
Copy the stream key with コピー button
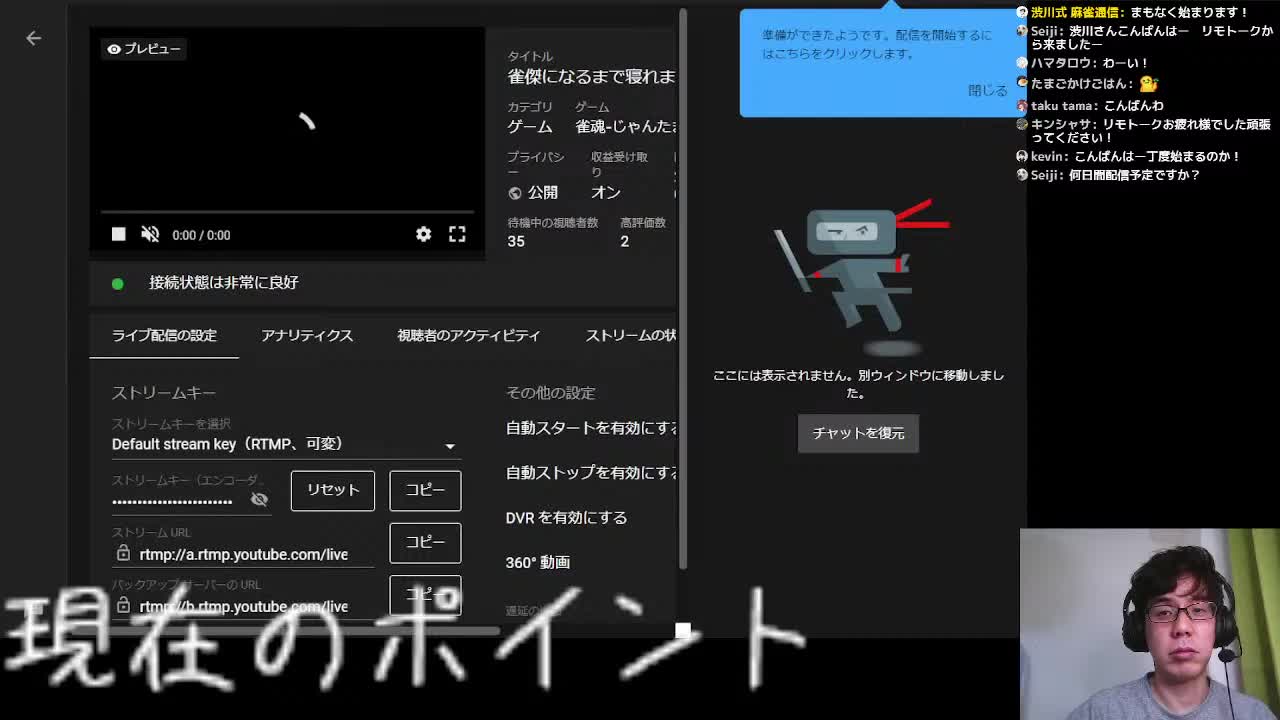click(425, 490)
